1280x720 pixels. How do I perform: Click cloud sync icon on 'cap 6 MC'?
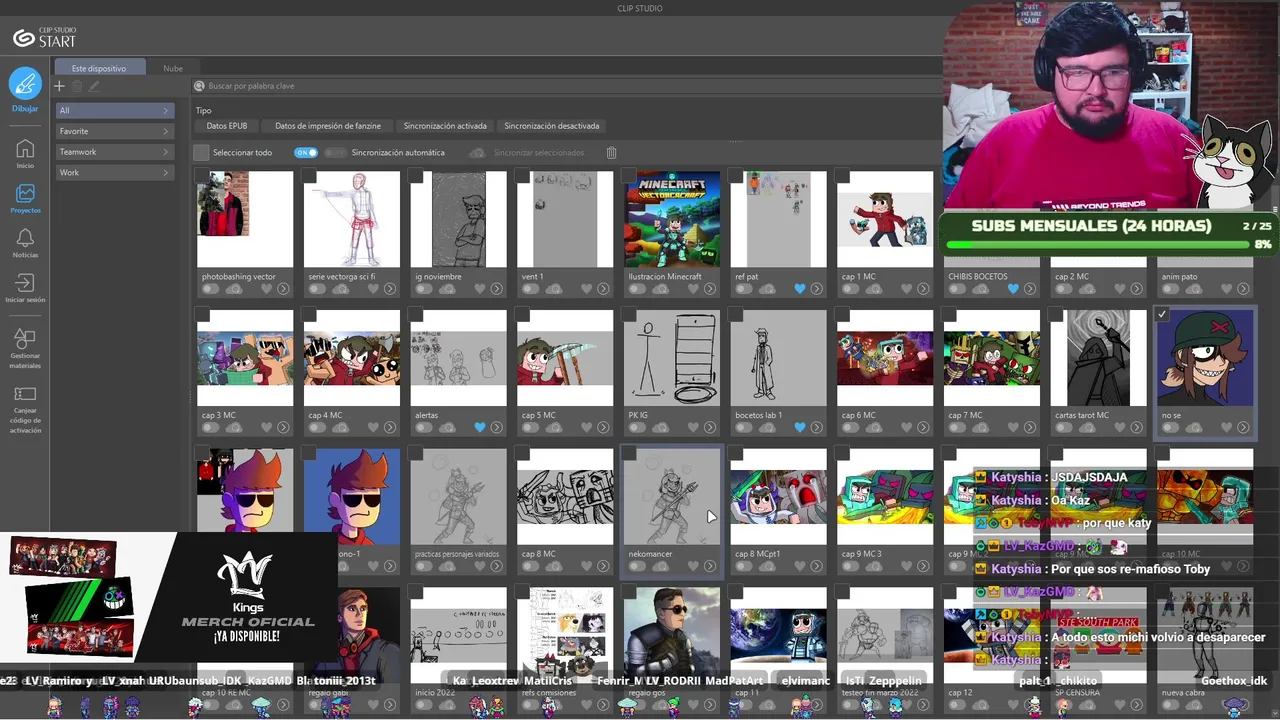pos(873,428)
